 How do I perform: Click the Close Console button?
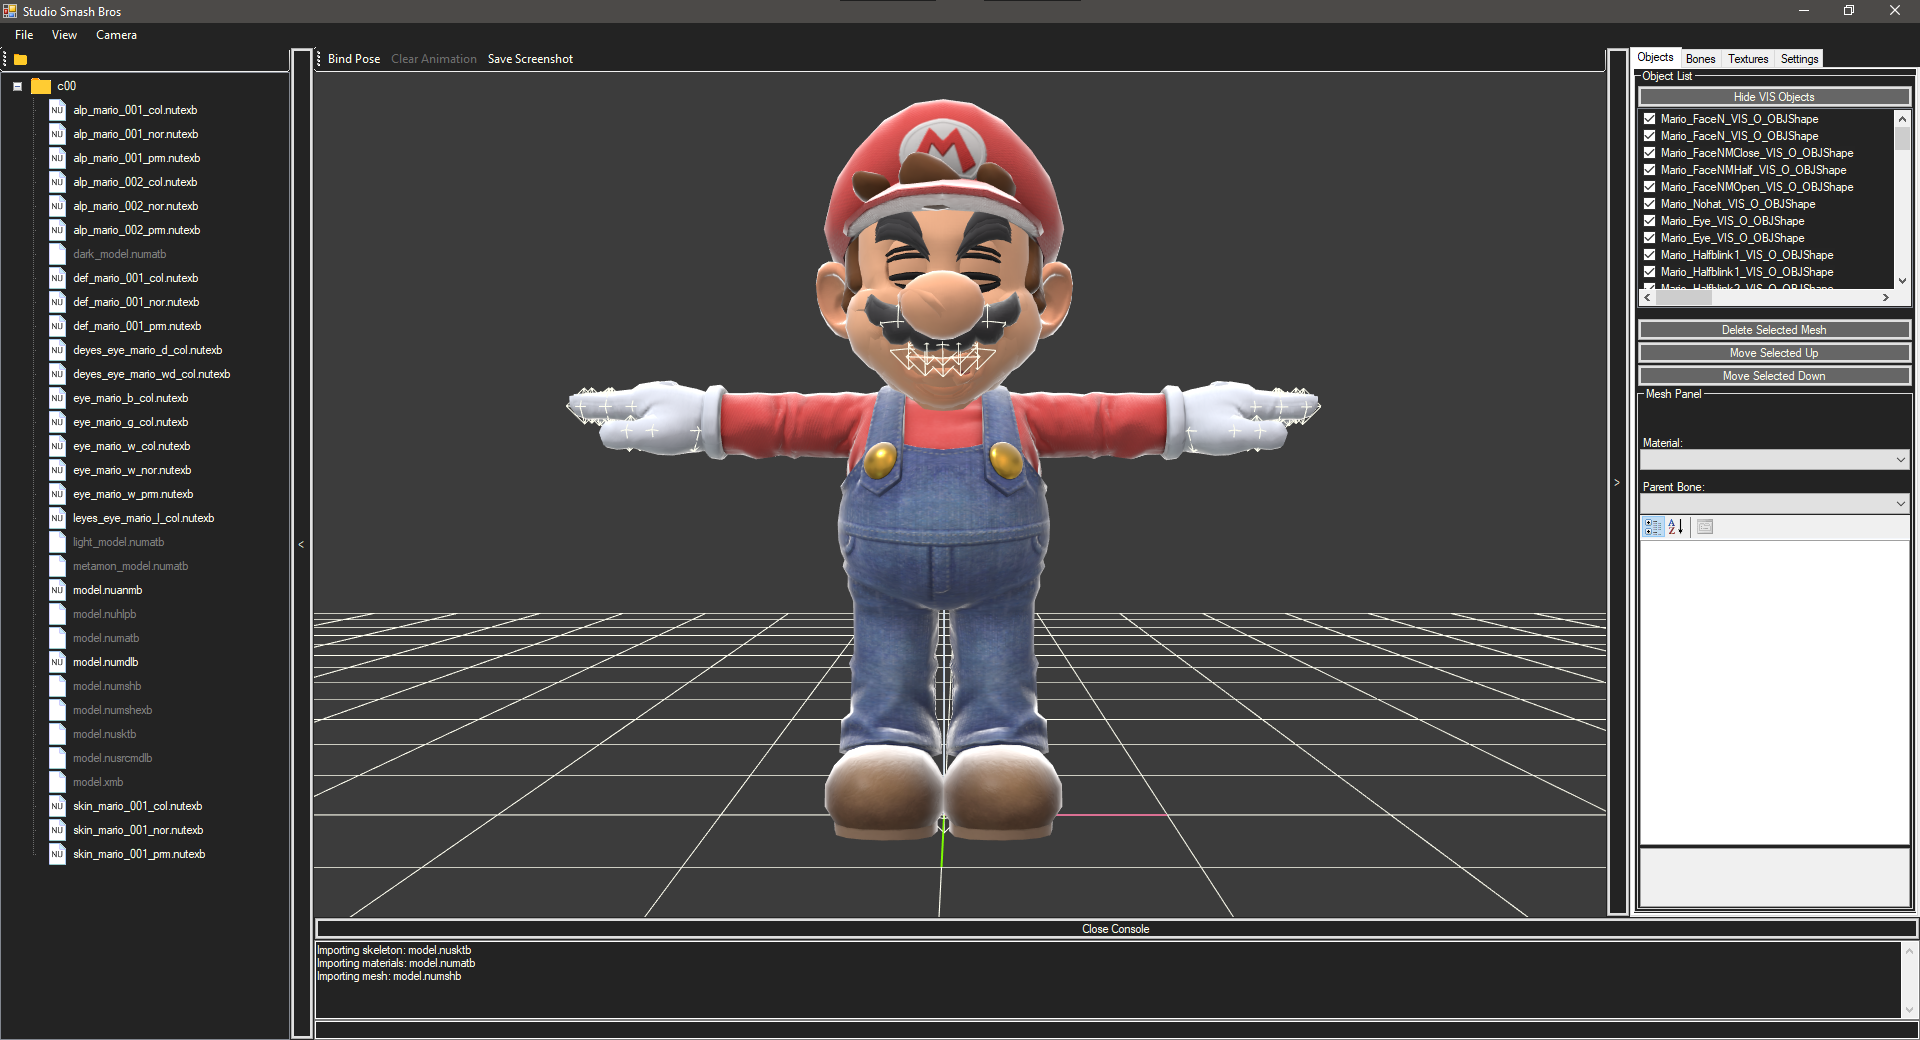coord(1116,929)
